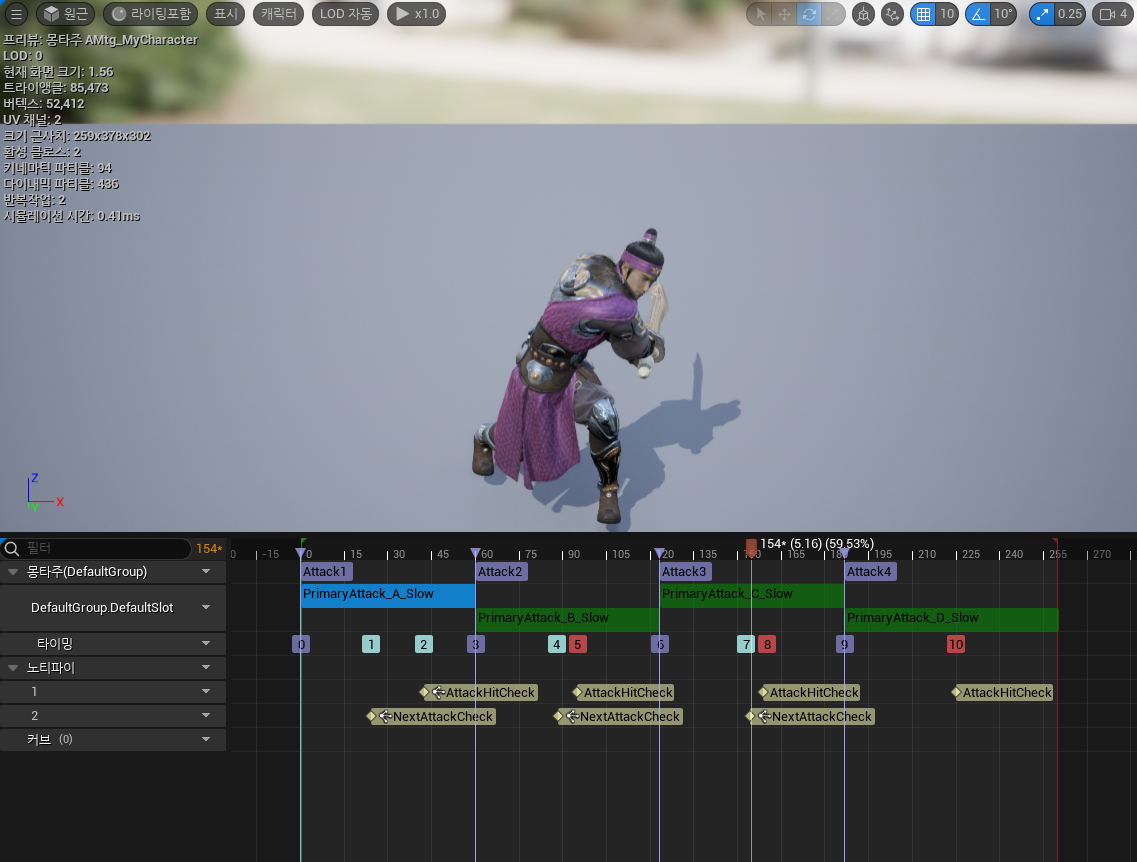1137x862 pixels.
Task: Click timing node 1
Action: coord(371,644)
